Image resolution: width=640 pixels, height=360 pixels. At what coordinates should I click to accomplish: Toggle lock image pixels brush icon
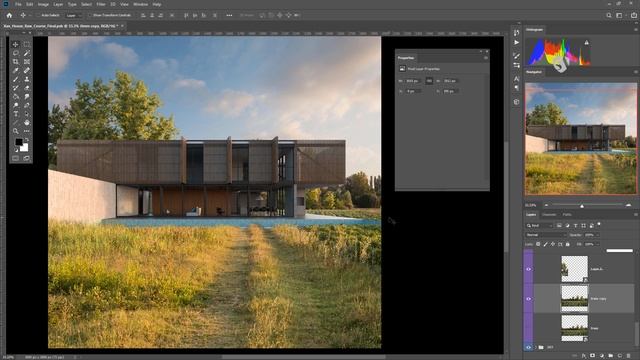[545, 244]
